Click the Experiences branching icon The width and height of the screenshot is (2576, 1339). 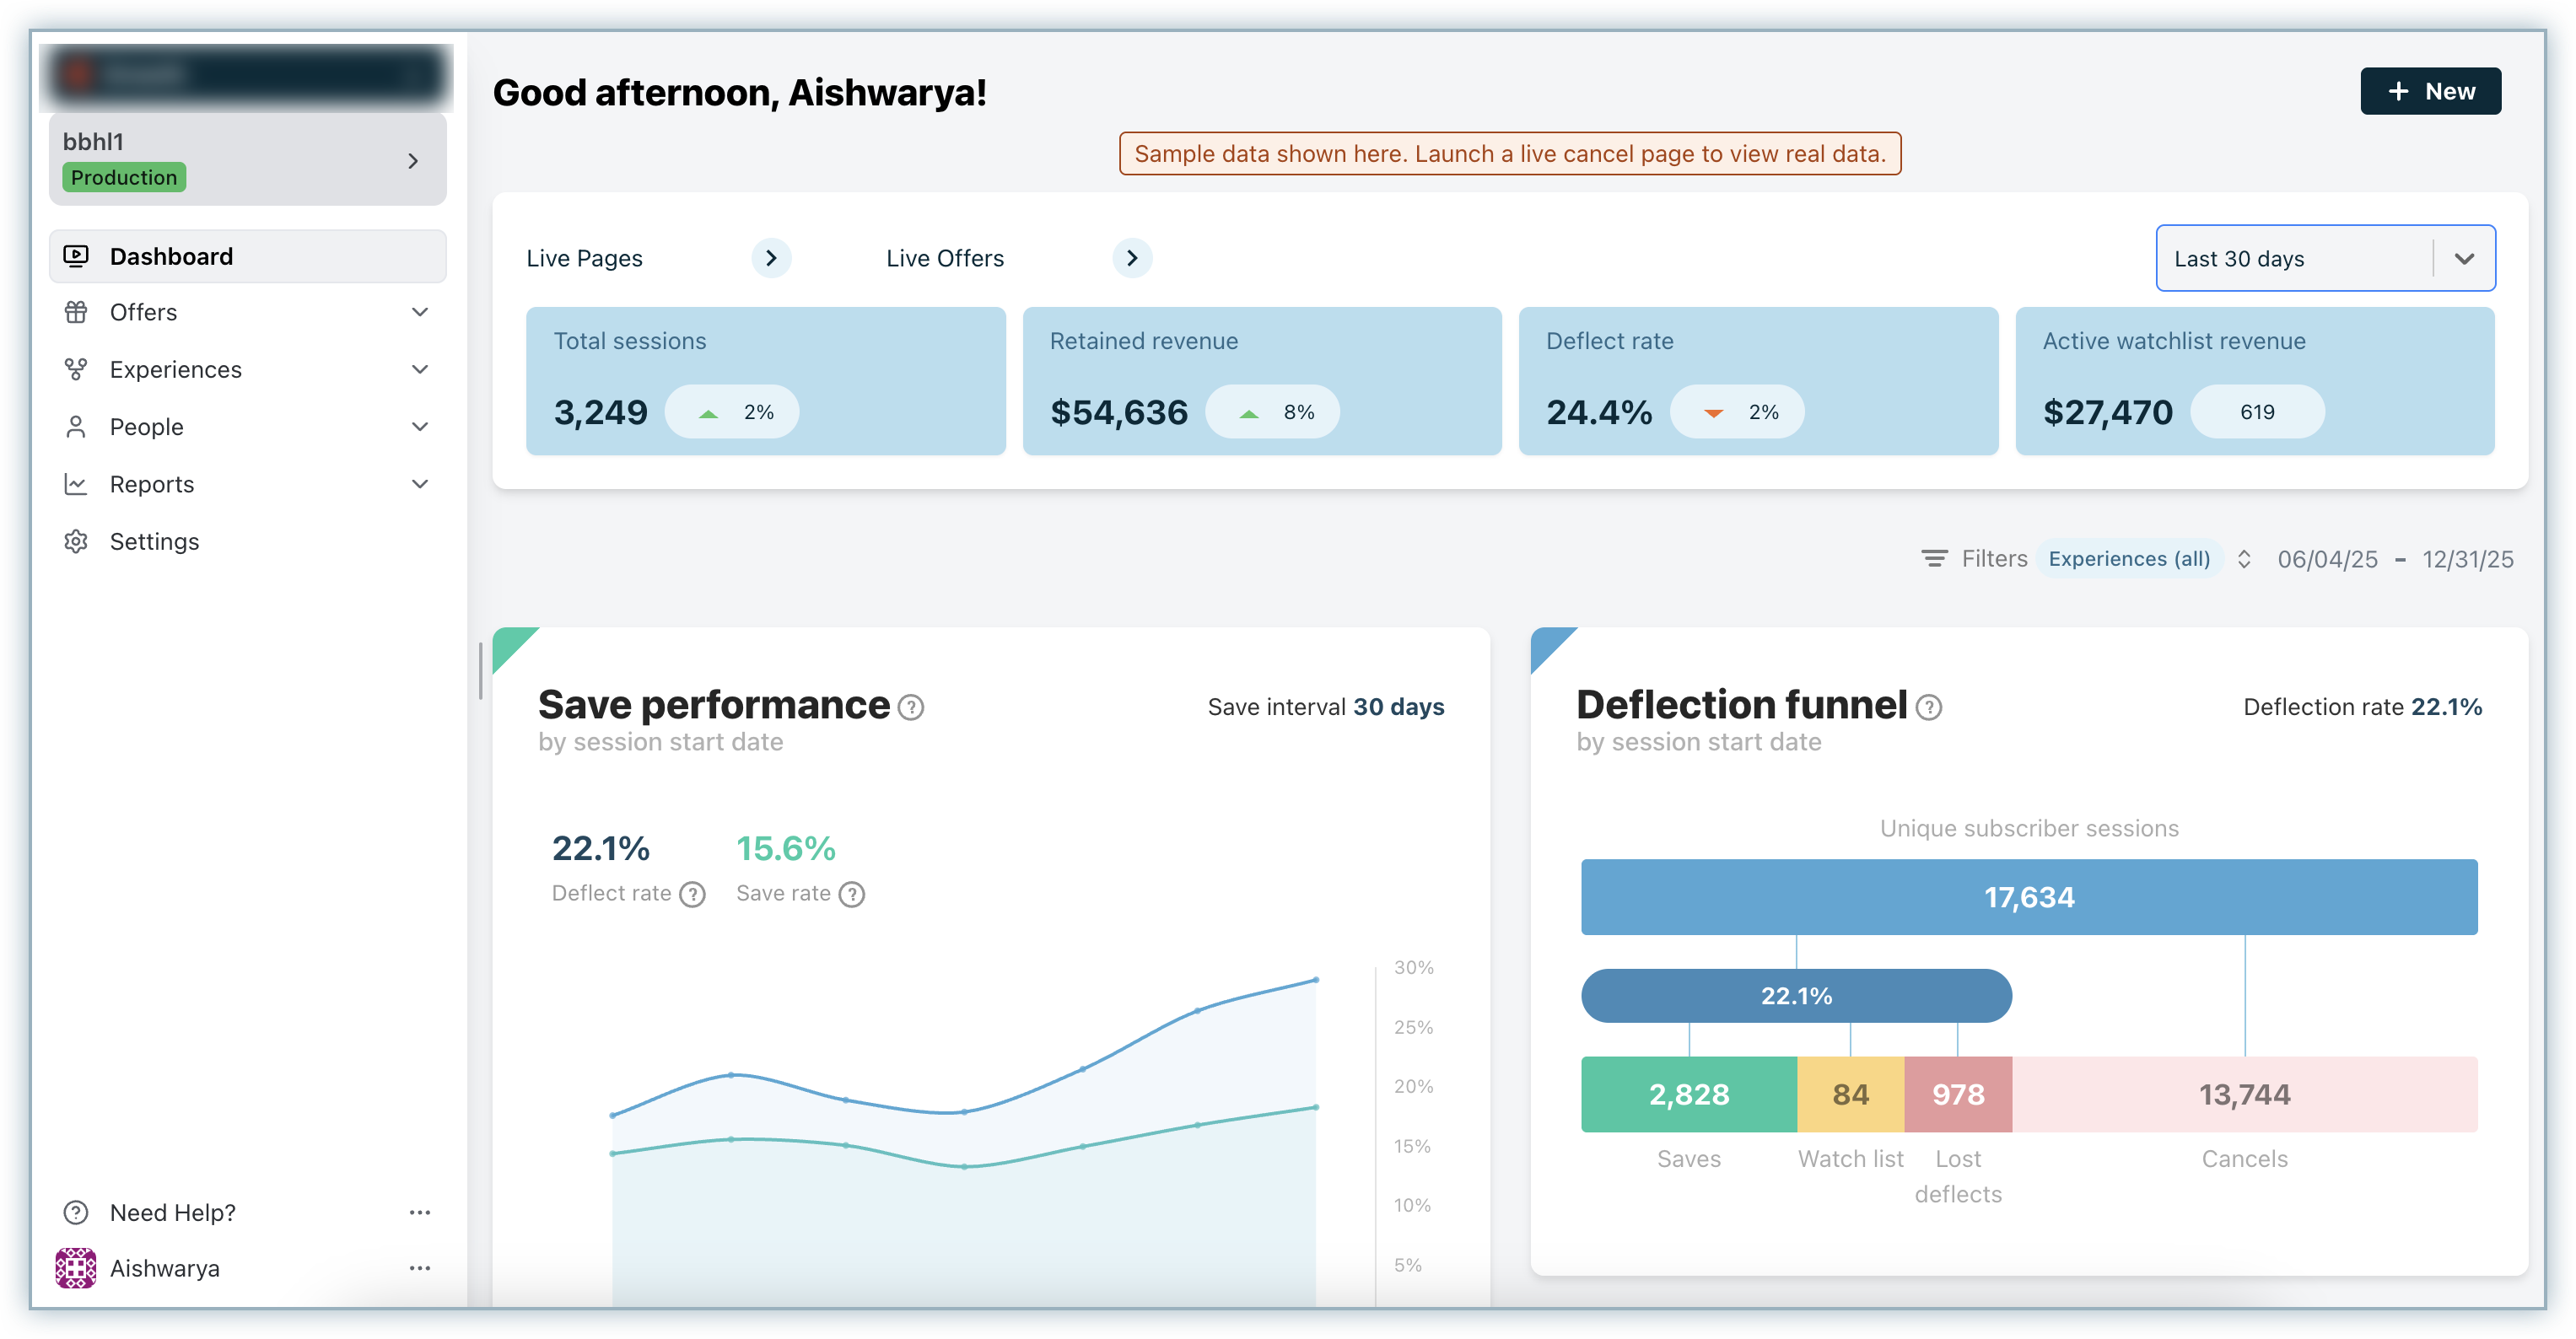tap(76, 369)
